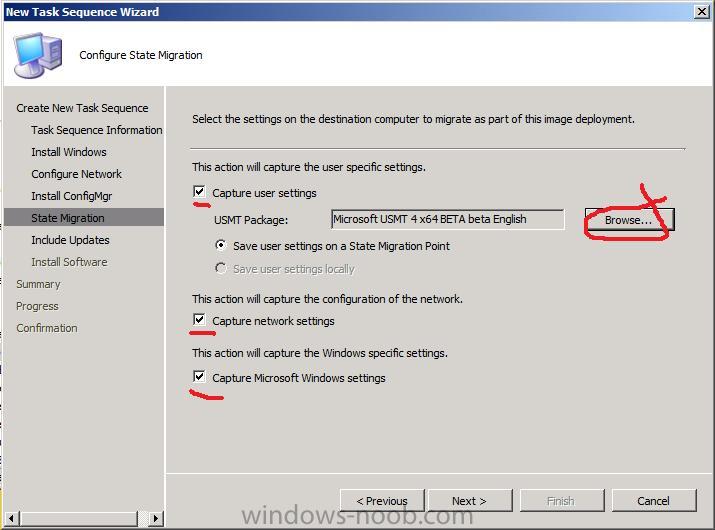The image size is (715, 530).
Task: Uncheck Capture user settings checkbox
Action: click(x=199, y=192)
